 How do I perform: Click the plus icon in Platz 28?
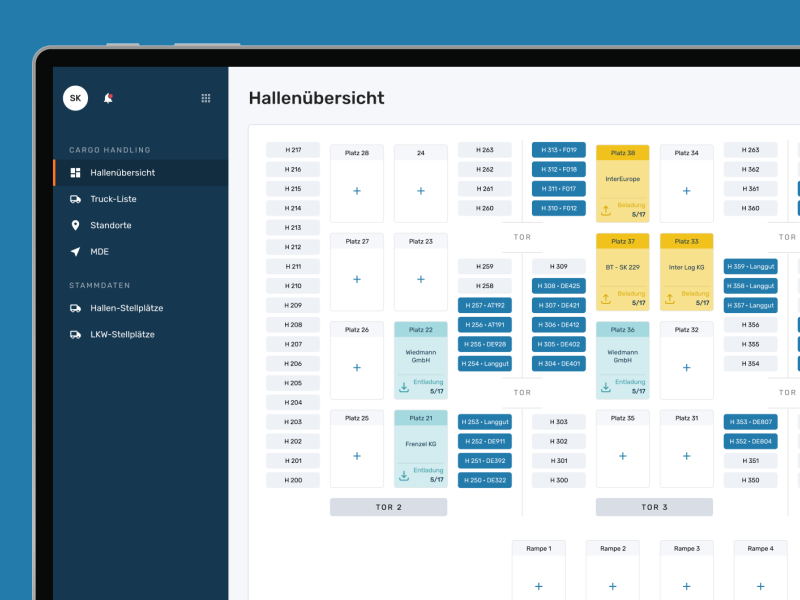click(357, 191)
